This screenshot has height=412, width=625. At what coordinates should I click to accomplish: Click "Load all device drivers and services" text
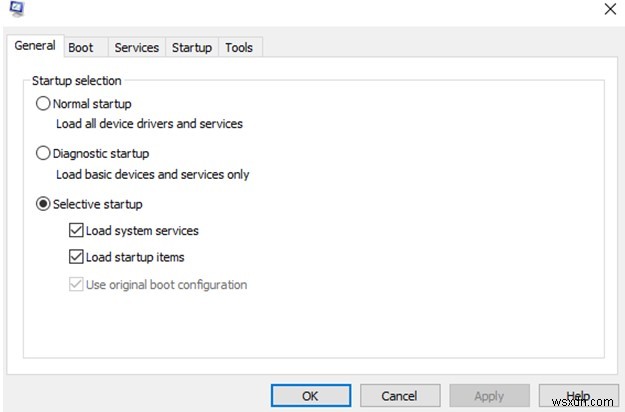tap(149, 124)
